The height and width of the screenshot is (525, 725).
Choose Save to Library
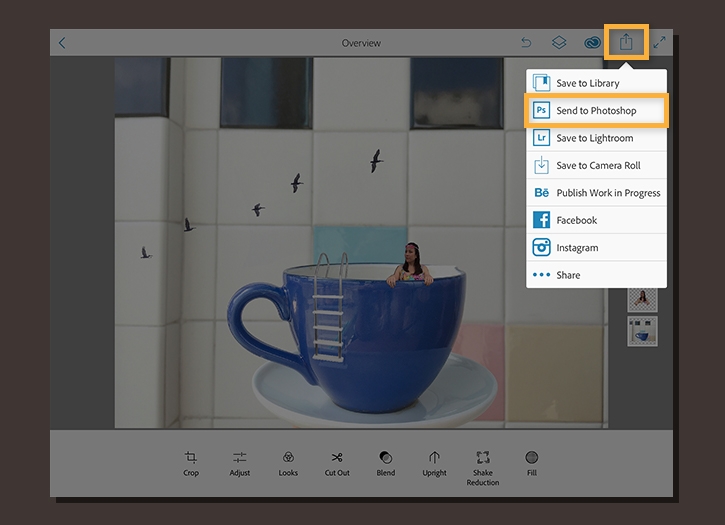pos(596,83)
